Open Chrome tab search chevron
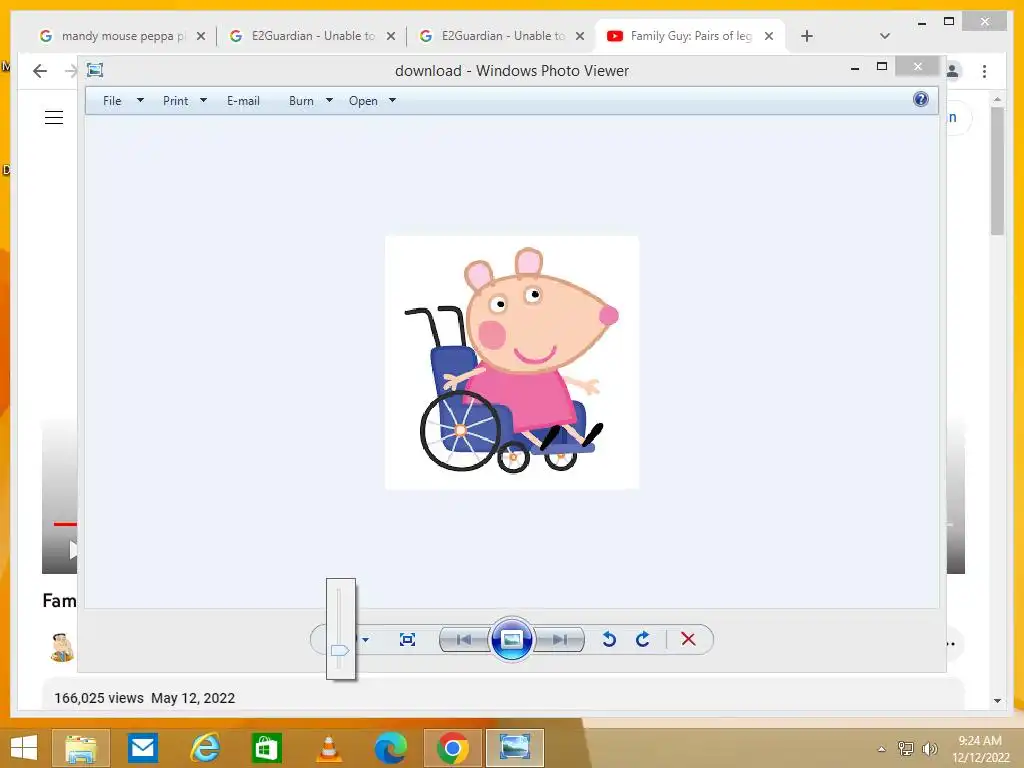Image resolution: width=1024 pixels, height=768 pixels. 885,36
